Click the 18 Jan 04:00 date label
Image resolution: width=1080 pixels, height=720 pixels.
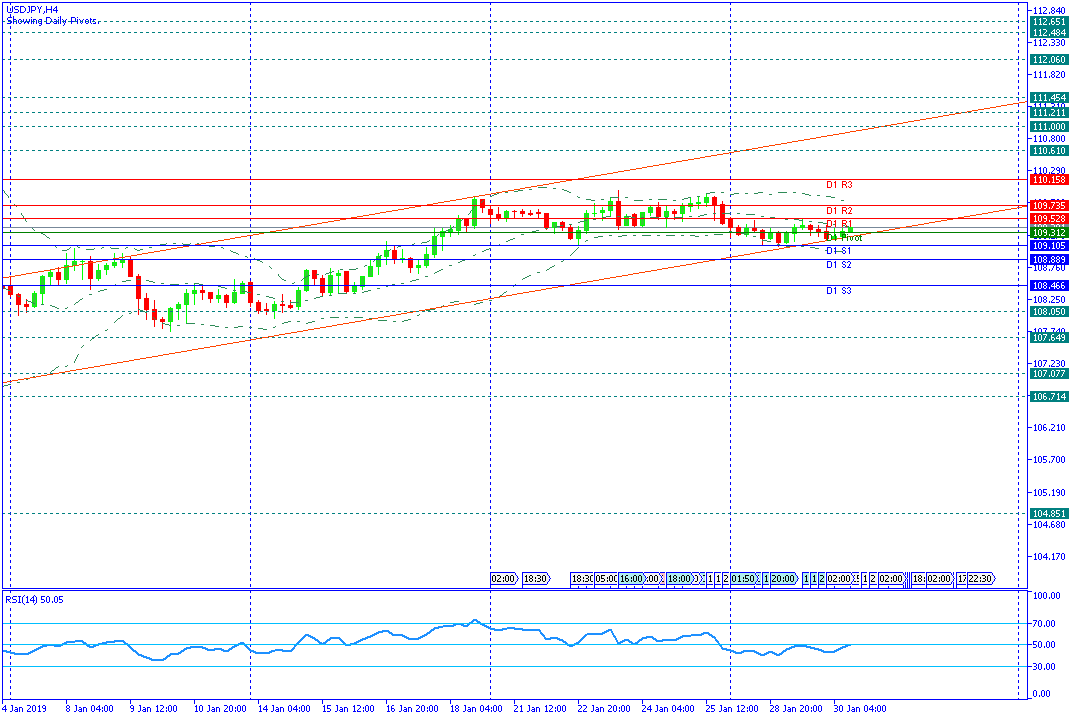[x=477, y=708]
